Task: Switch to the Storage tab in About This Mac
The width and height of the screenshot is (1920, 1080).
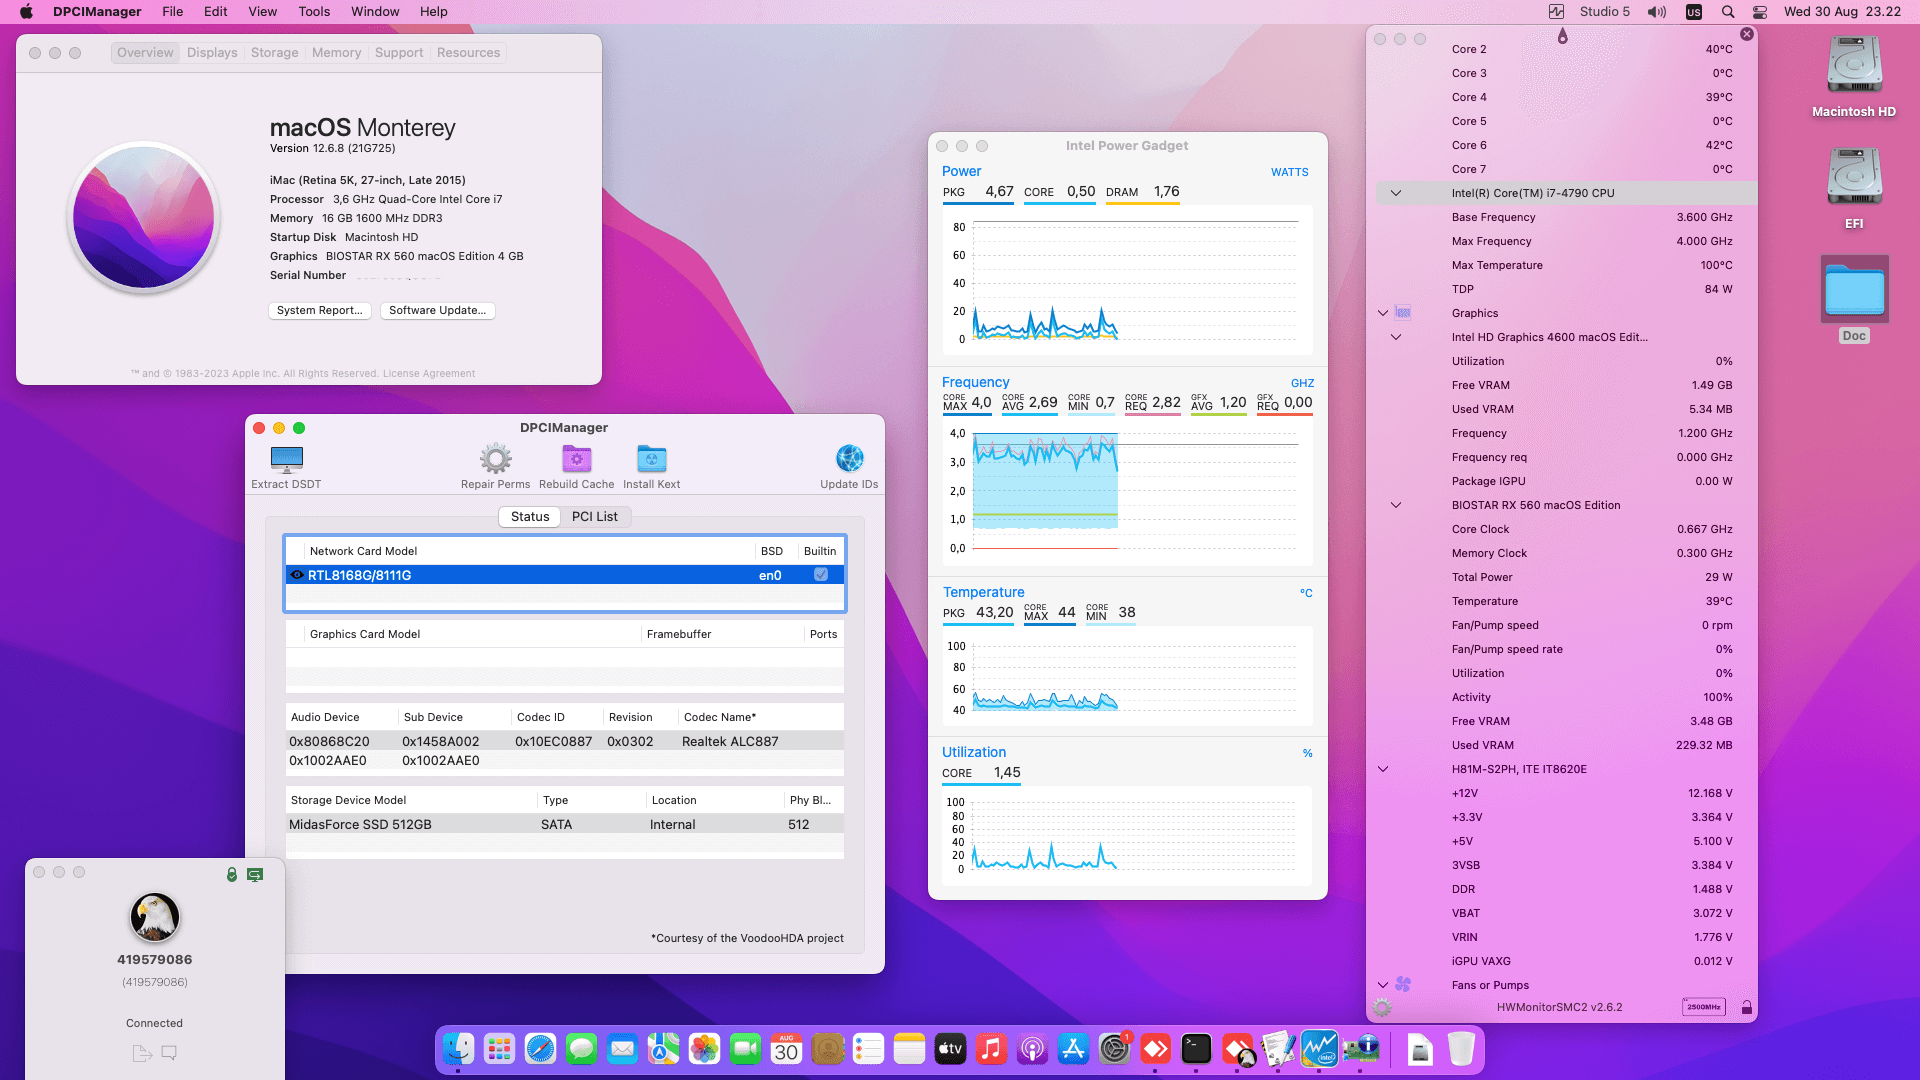Action: point(274,53)
